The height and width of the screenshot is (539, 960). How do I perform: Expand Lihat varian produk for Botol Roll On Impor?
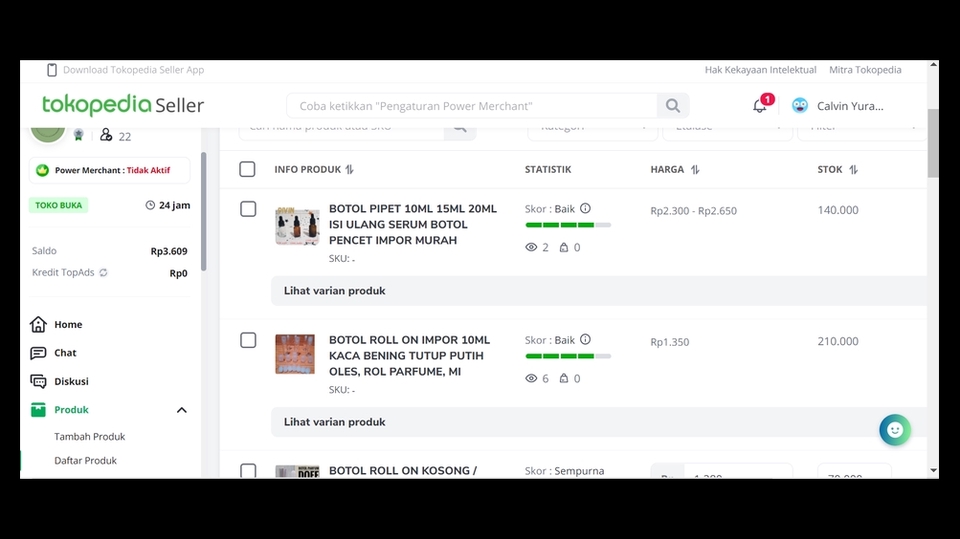(599, 422)
